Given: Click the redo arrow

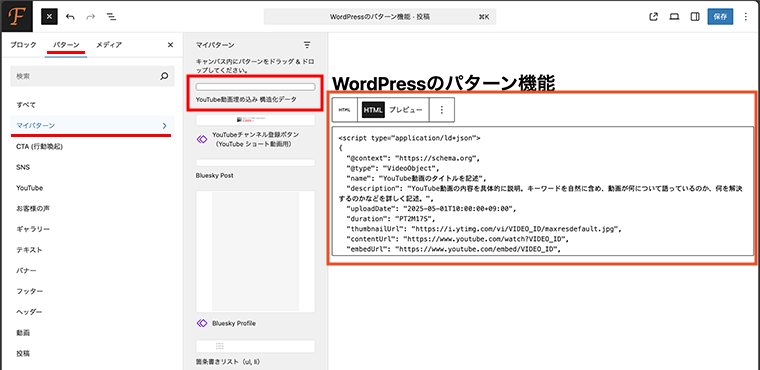Looking at the screenshot, I should 91,16.
